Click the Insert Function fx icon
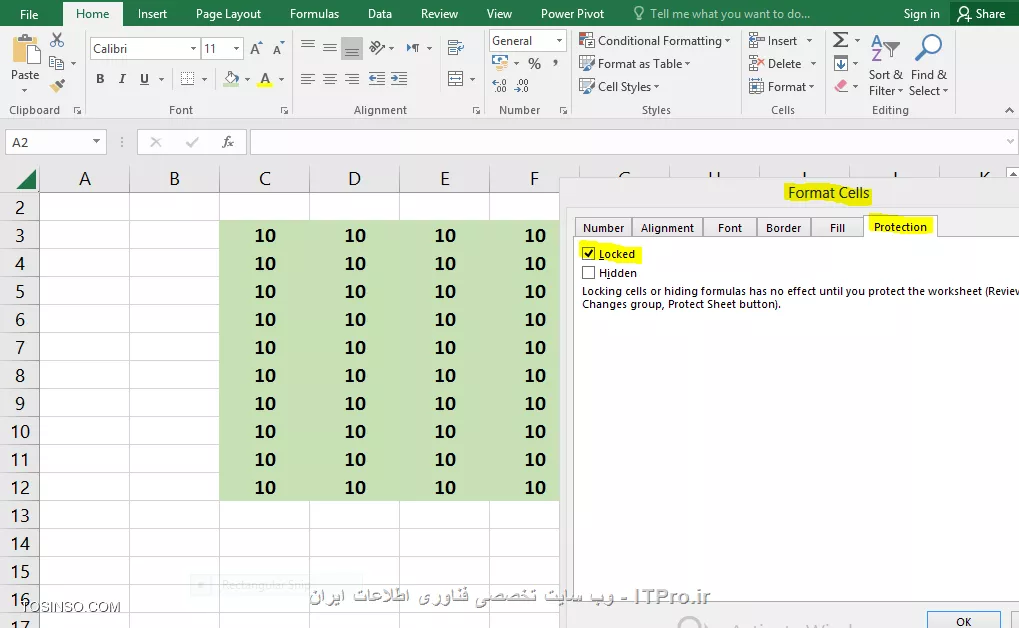The height and width of the screenshot is (628, 1019). click(x=227, y=142)
